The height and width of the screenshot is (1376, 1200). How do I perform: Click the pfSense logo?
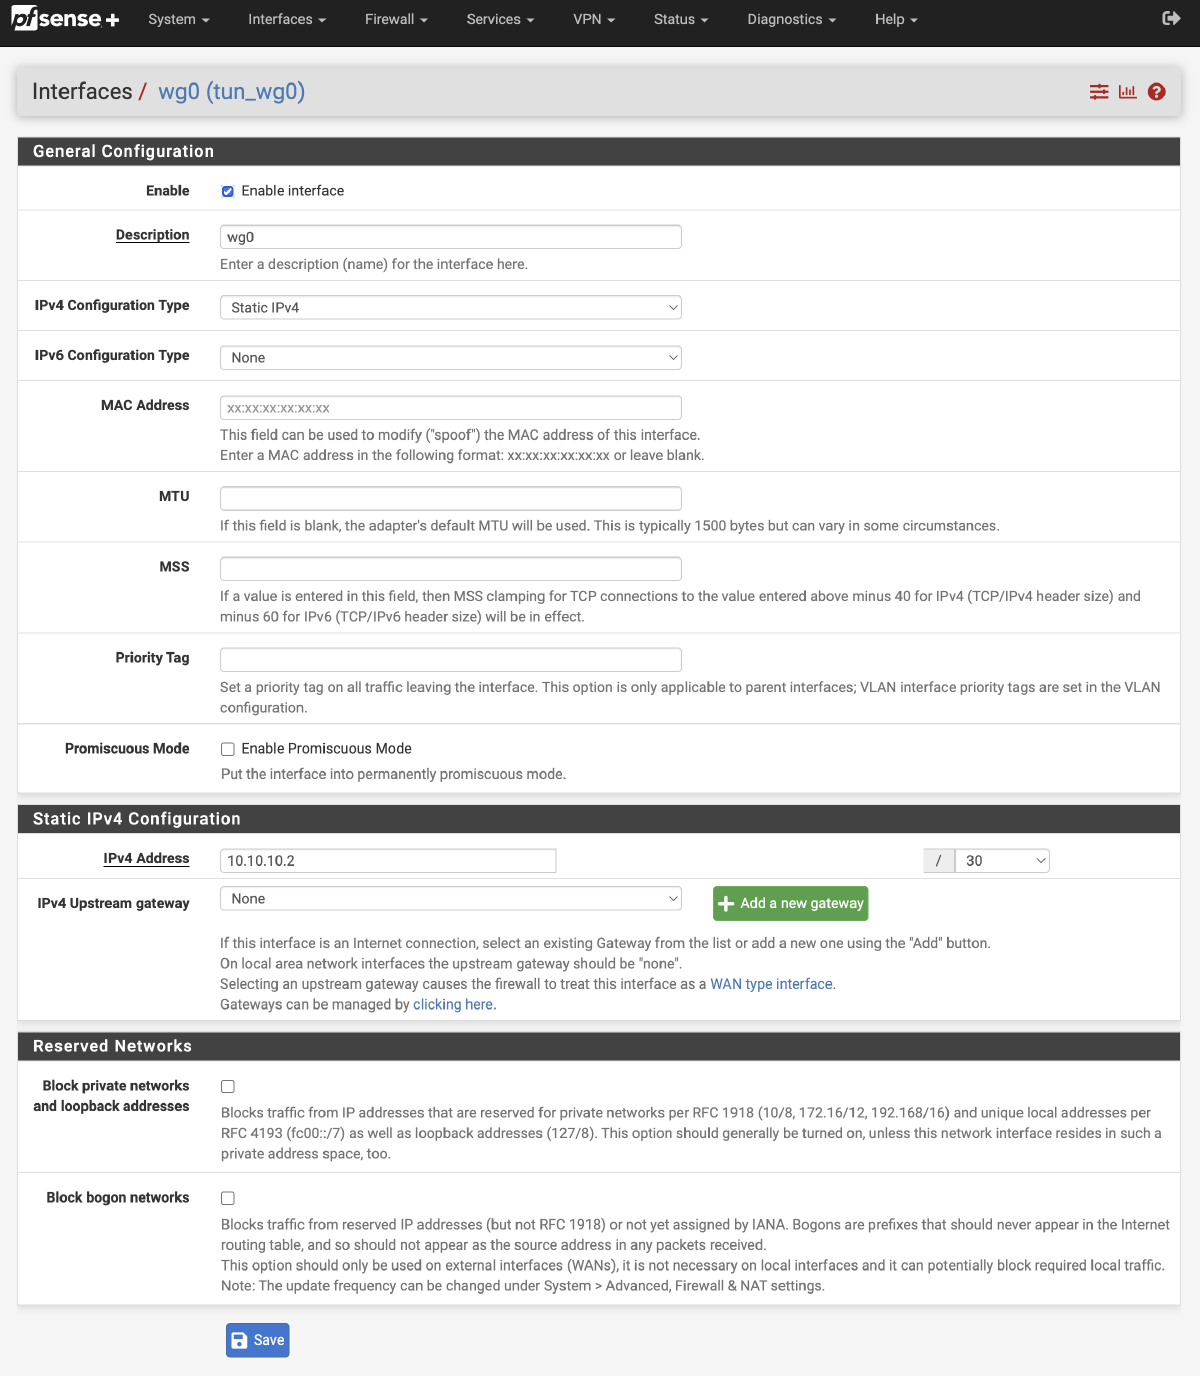click(63, 17)
